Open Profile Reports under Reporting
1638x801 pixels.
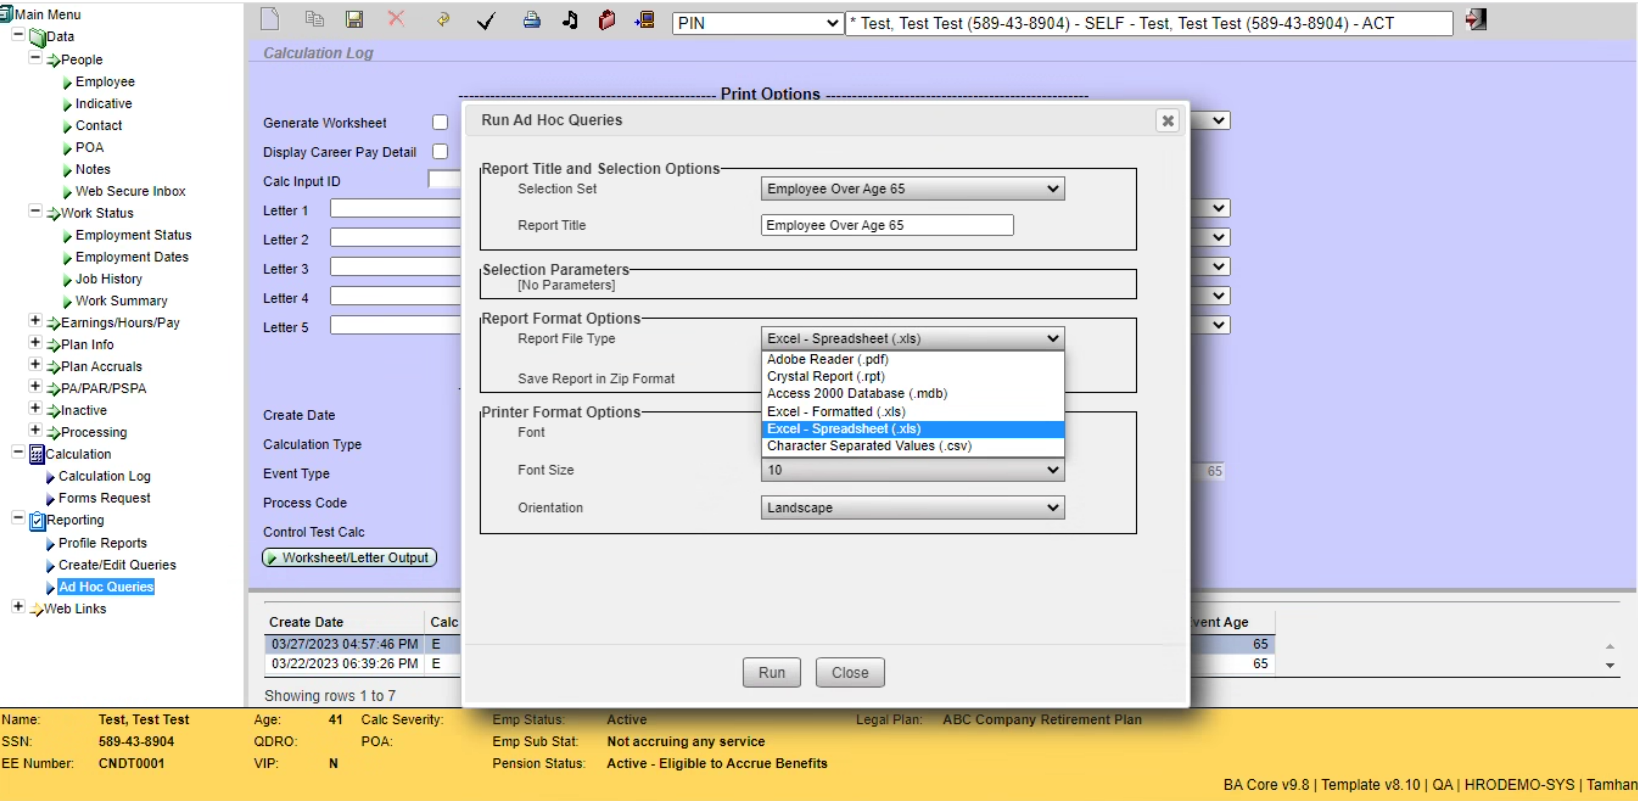pyautogui.click(x=102, y=543)
